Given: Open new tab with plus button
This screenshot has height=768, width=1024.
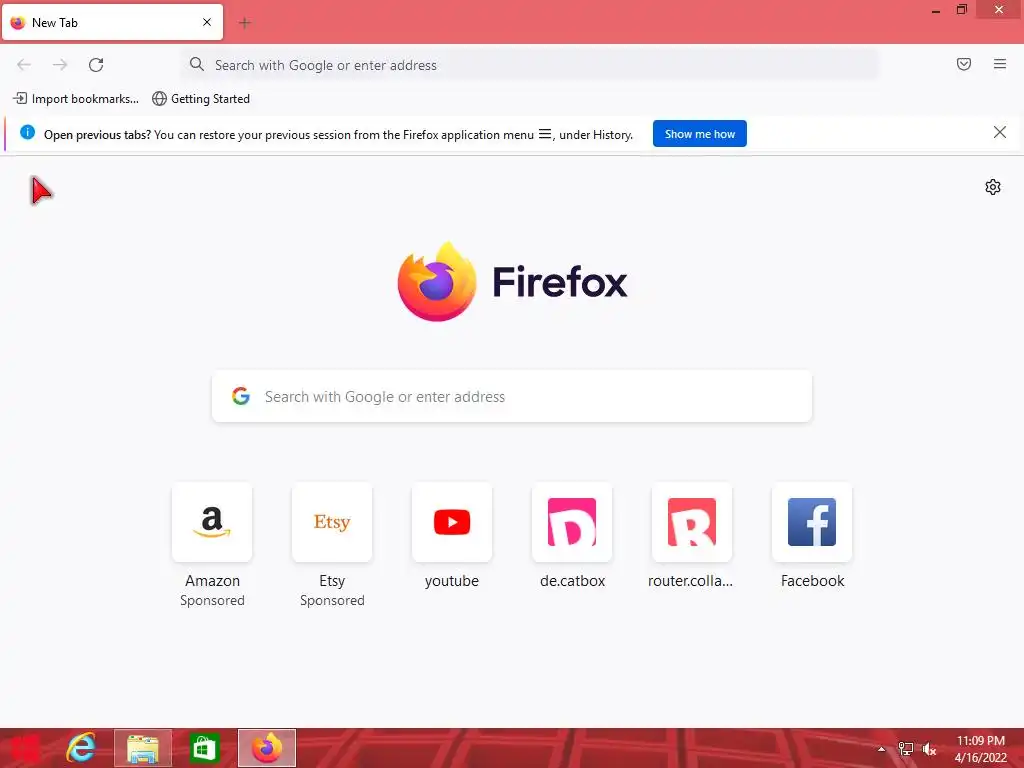Looking at the screenshot, I should tap(245, 23).
